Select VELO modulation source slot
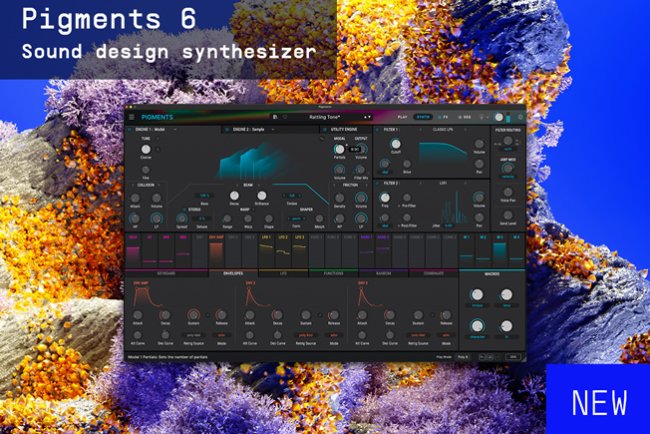This screenshot has width=650, height=434. (x=133, y=250)
